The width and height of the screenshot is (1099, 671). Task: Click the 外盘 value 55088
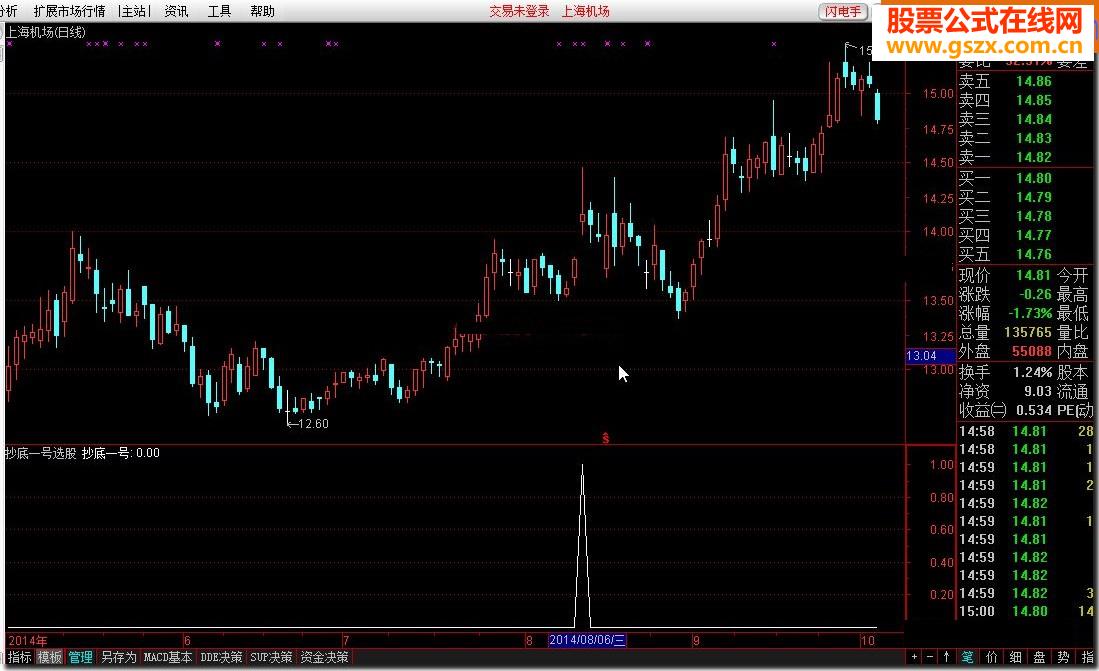click(x=1032, y=351)
